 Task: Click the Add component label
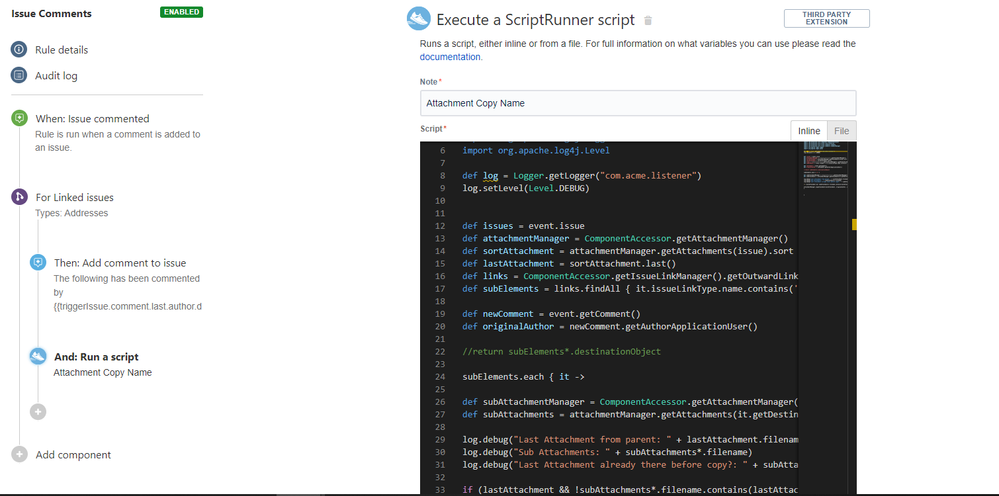pyautogui.click(x=73, y=455)
